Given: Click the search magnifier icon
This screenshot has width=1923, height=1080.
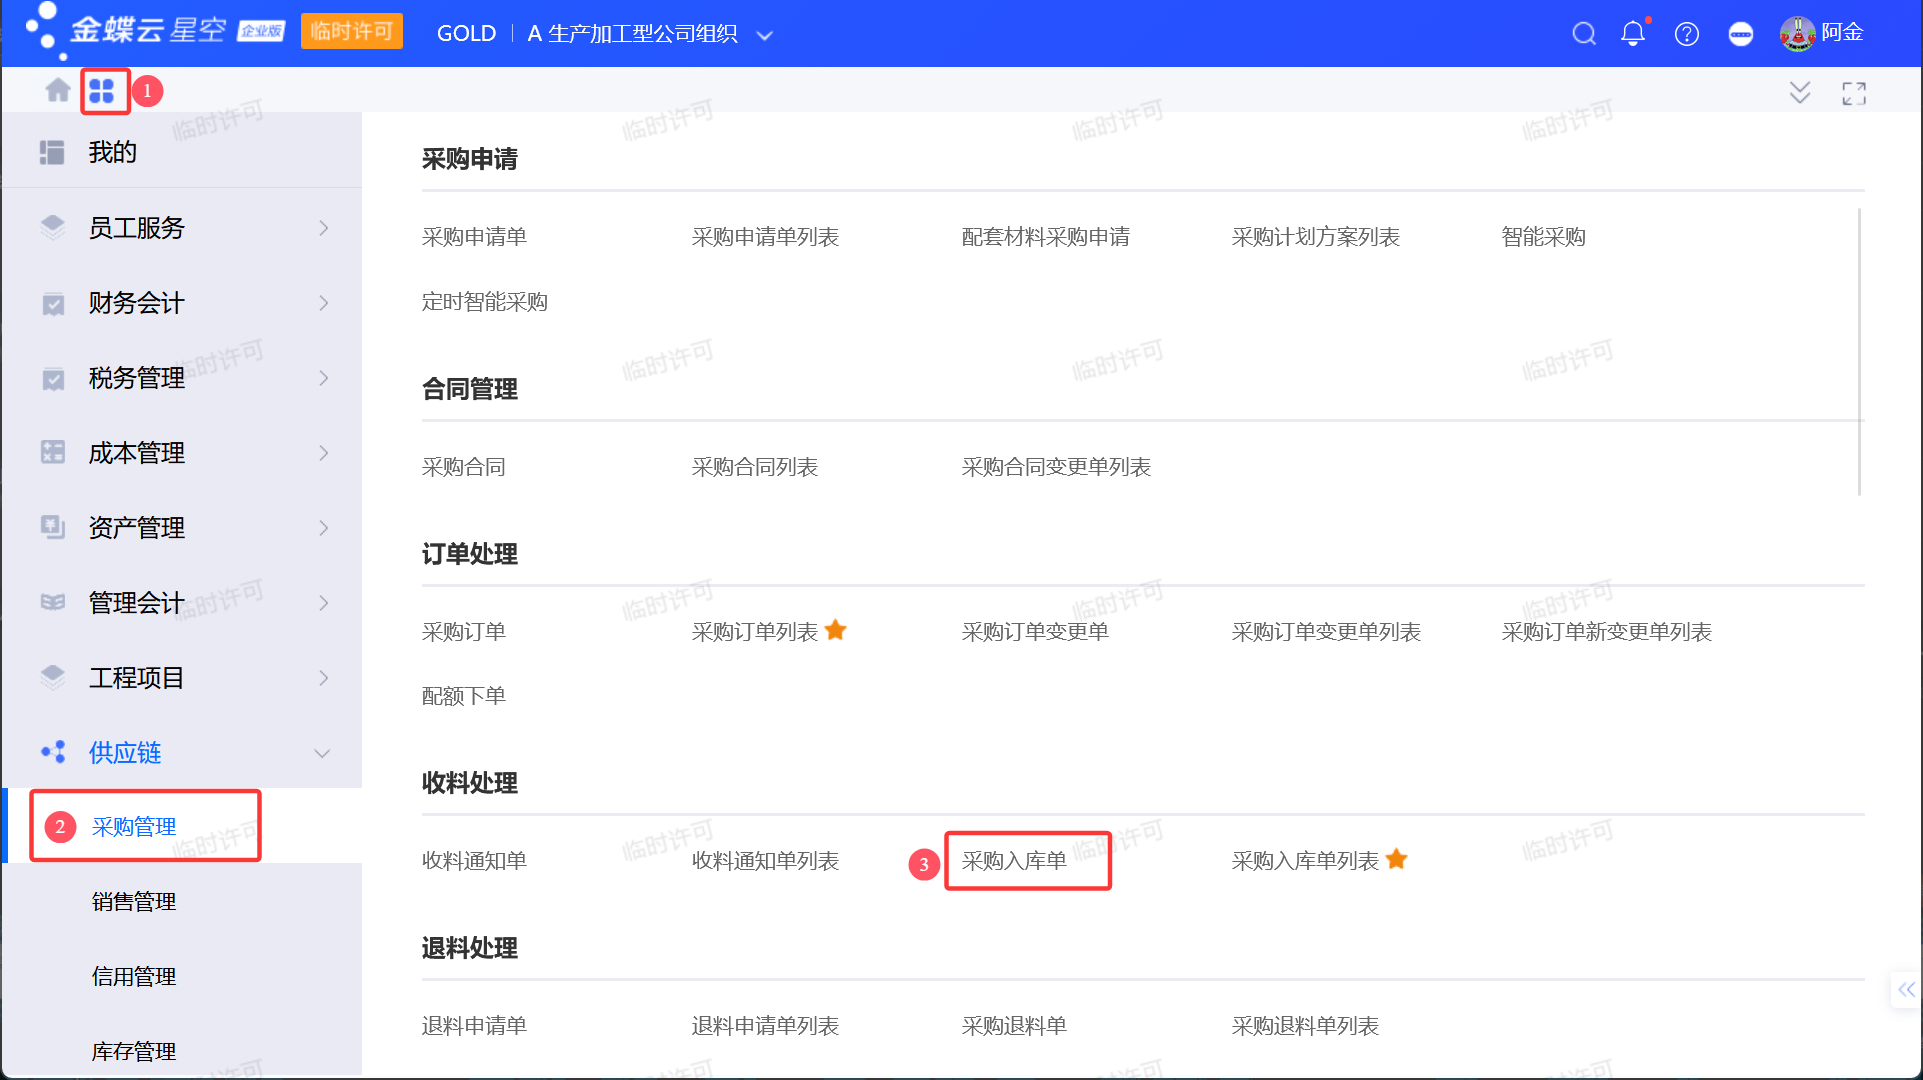Looking at the screenshot, I should click(x=1583, y=34).
